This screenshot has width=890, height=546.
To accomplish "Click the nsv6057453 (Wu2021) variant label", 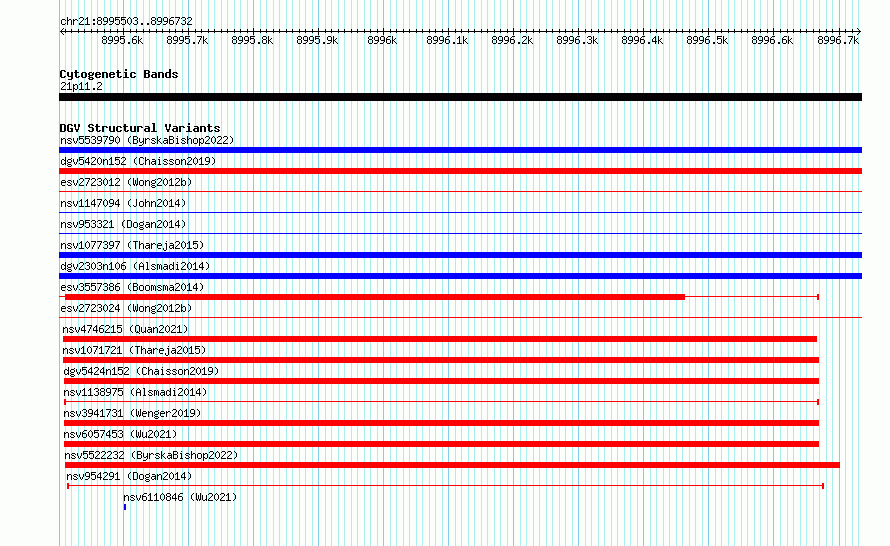I will tap(120, 434).
